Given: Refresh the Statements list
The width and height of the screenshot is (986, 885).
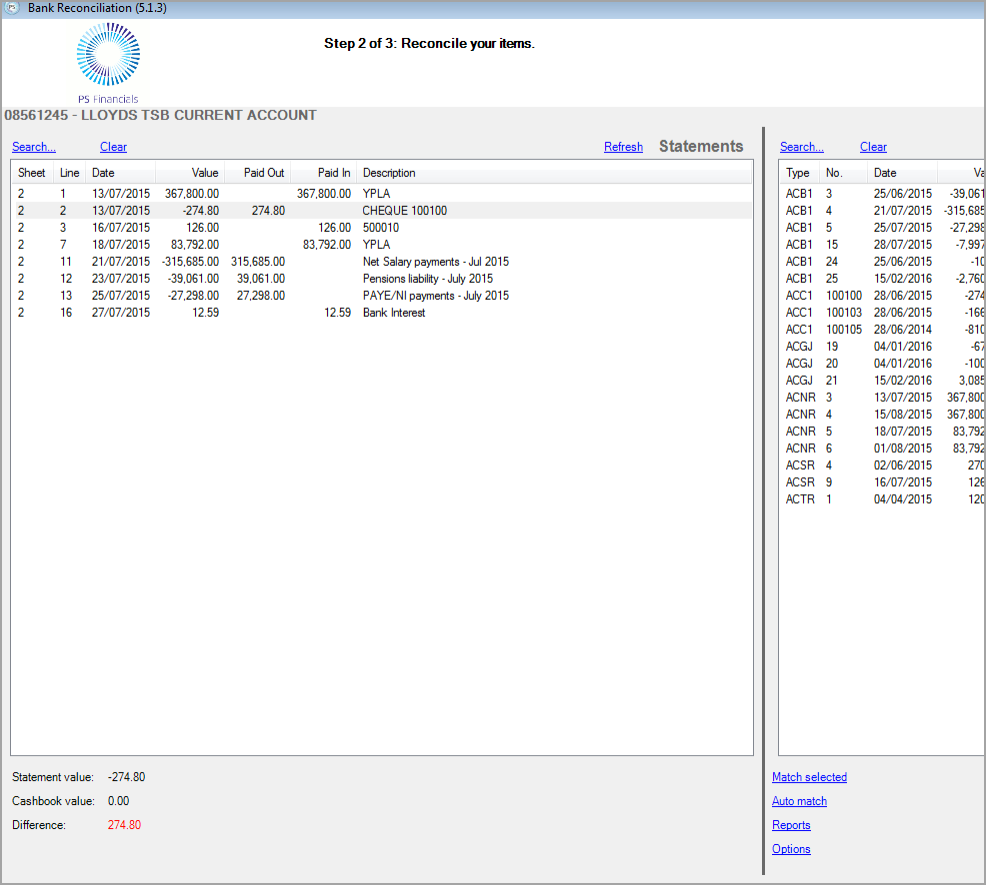Looking at the screenshot, I should 623,147.
